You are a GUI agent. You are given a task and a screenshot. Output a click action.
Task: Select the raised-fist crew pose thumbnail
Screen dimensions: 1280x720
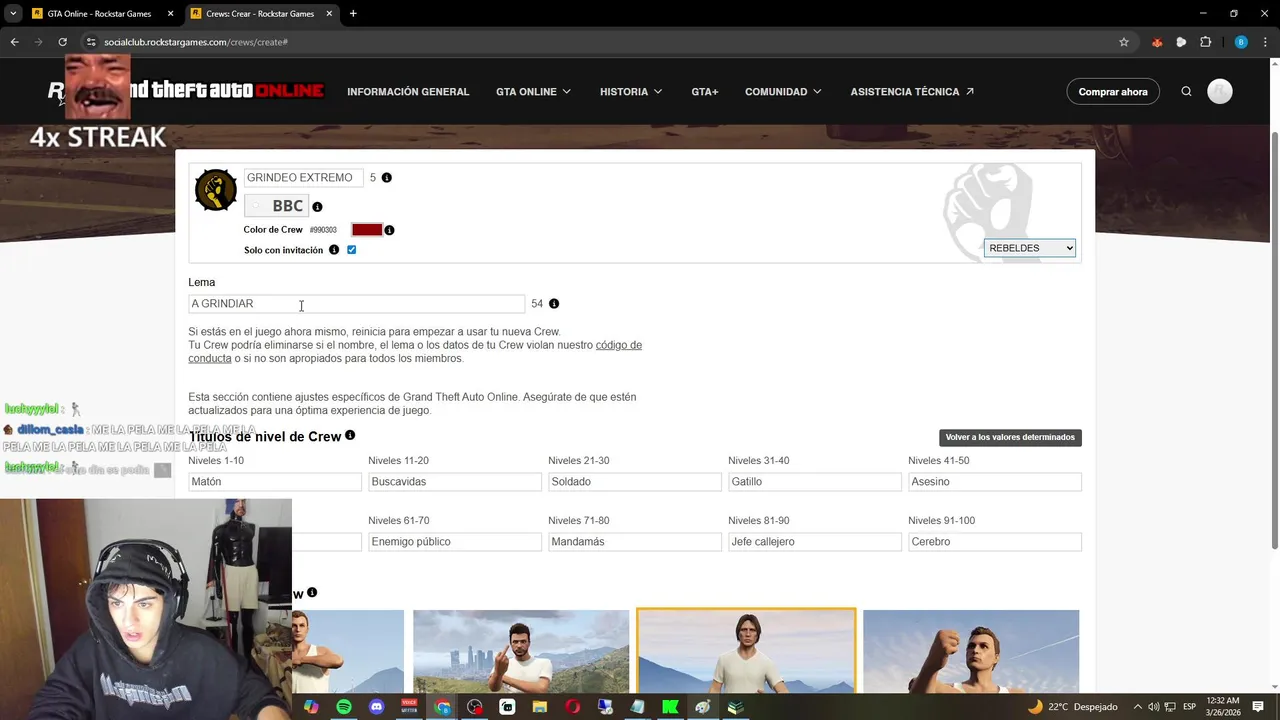tap(971, 651)
